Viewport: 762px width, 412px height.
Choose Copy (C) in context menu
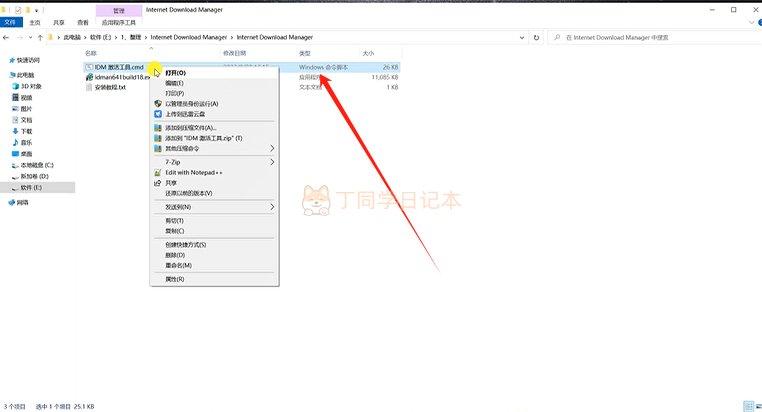coord(214,231)
